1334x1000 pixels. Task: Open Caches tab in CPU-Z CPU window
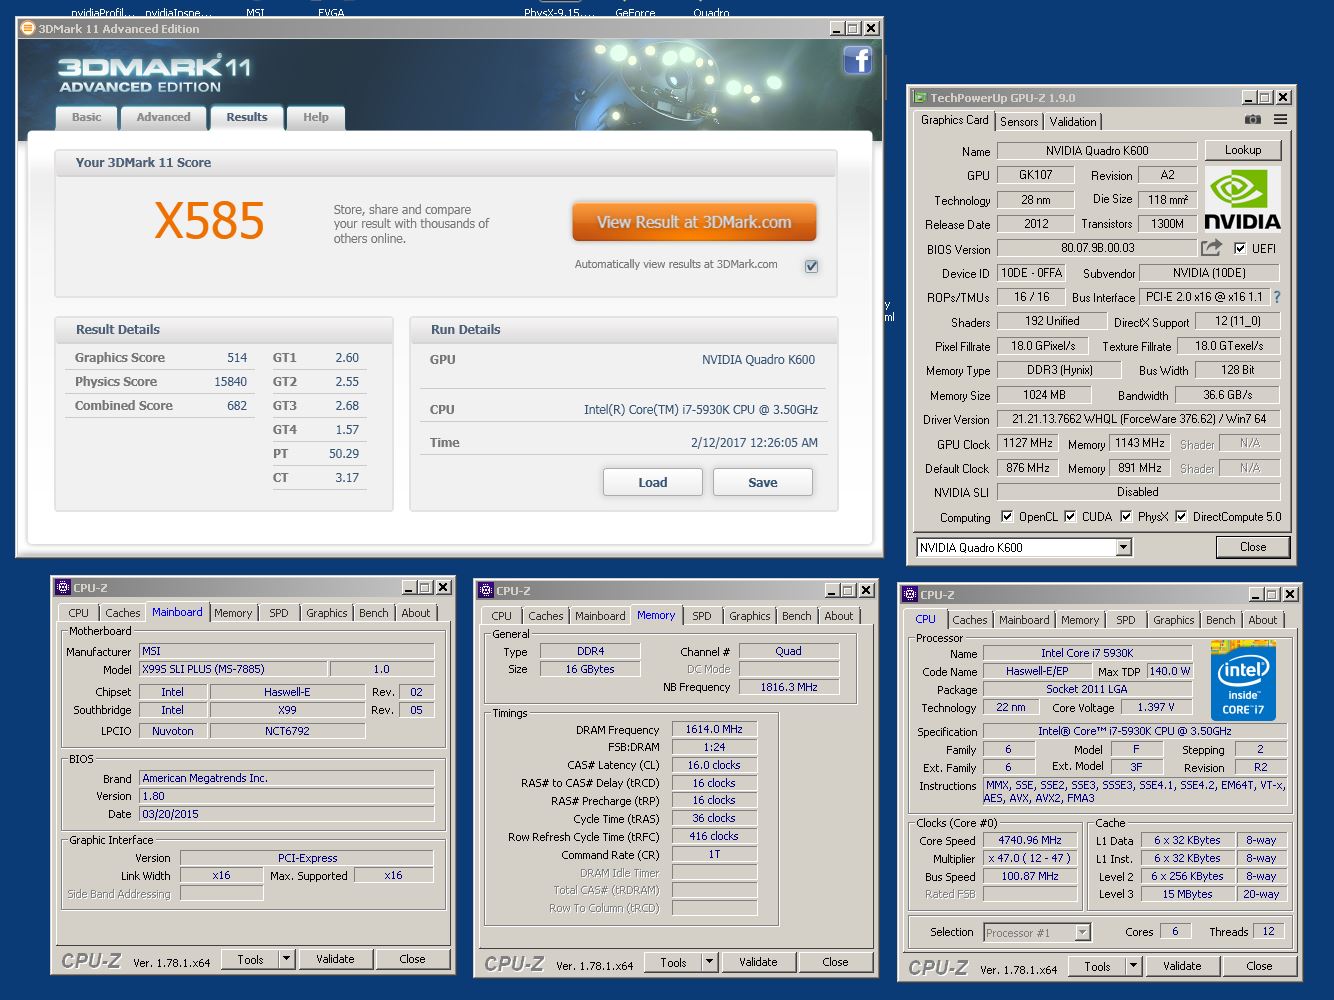click(x=970, y=620)
